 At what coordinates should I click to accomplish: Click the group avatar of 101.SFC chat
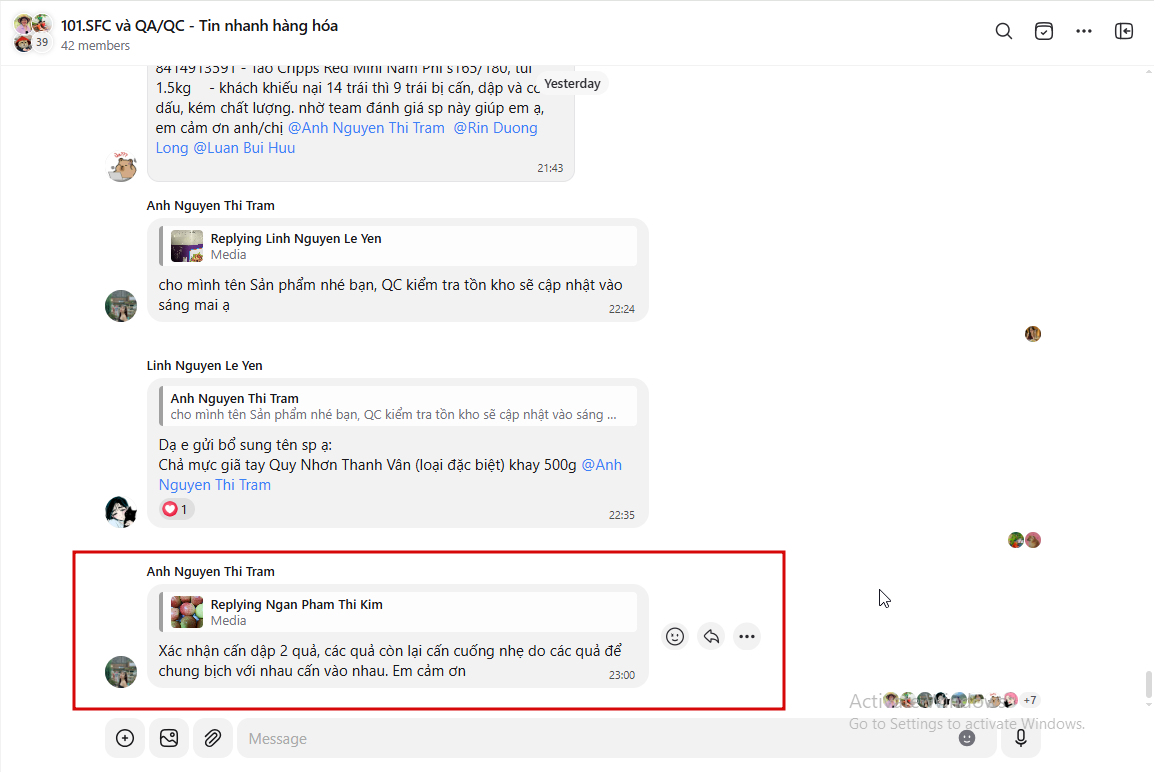click(x=32, y=32)
